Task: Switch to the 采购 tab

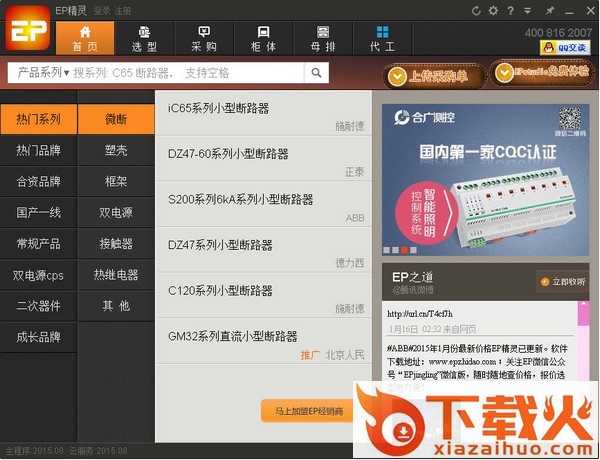Action: click(x=204, y=38)
